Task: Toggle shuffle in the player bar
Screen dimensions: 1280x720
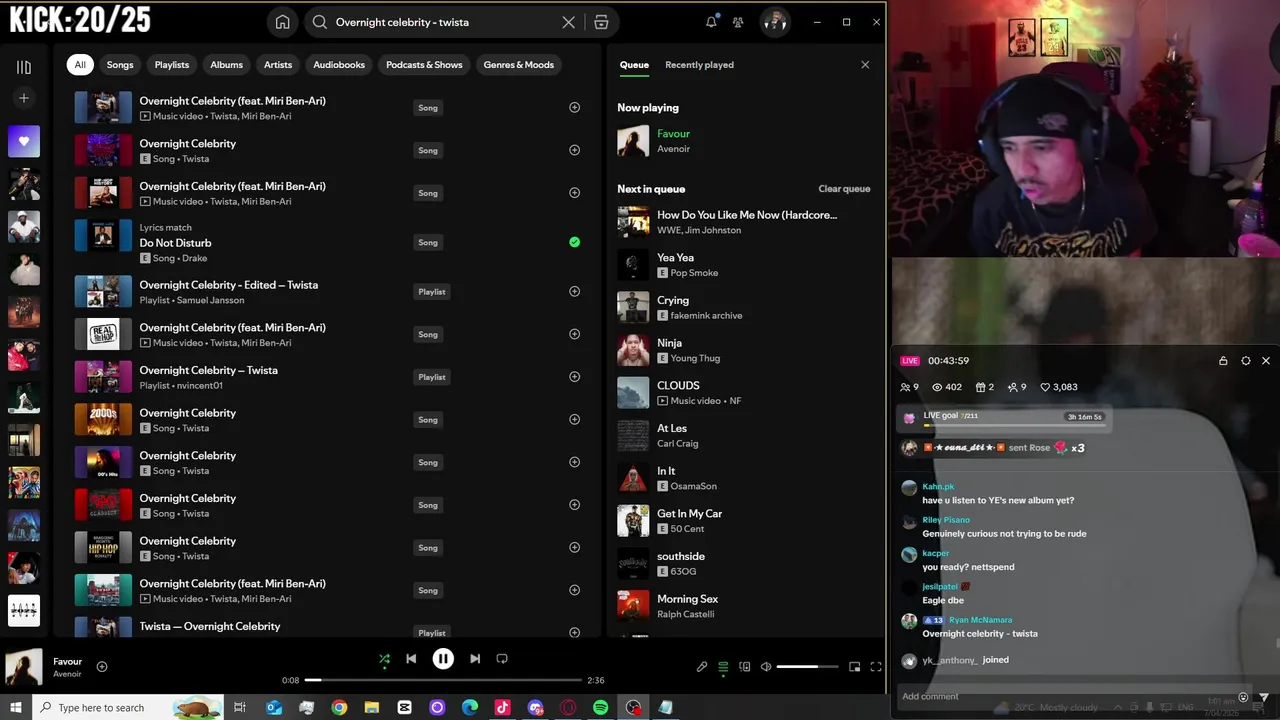Action: [384, 659]
